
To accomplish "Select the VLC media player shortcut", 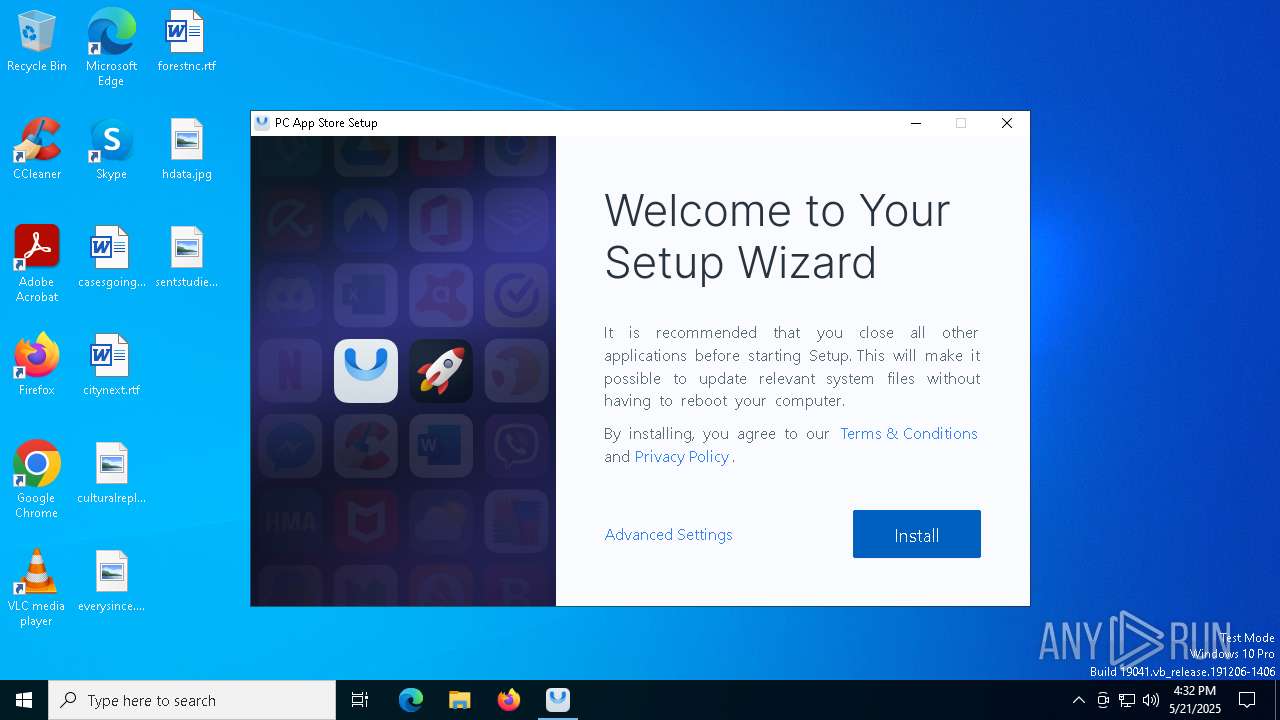I will (x=37, y=587).
